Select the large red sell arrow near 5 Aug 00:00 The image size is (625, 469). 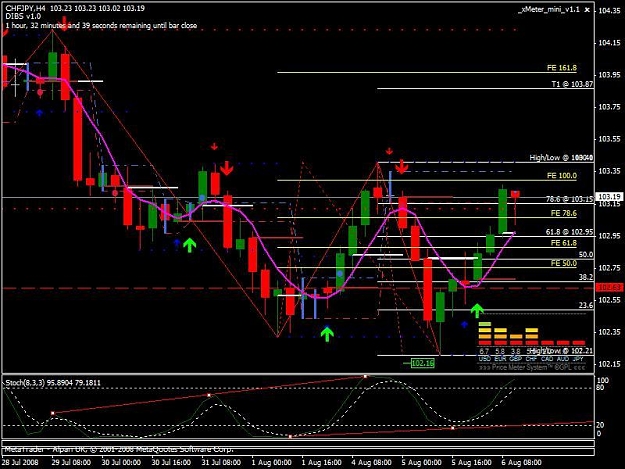pos(401,167)
